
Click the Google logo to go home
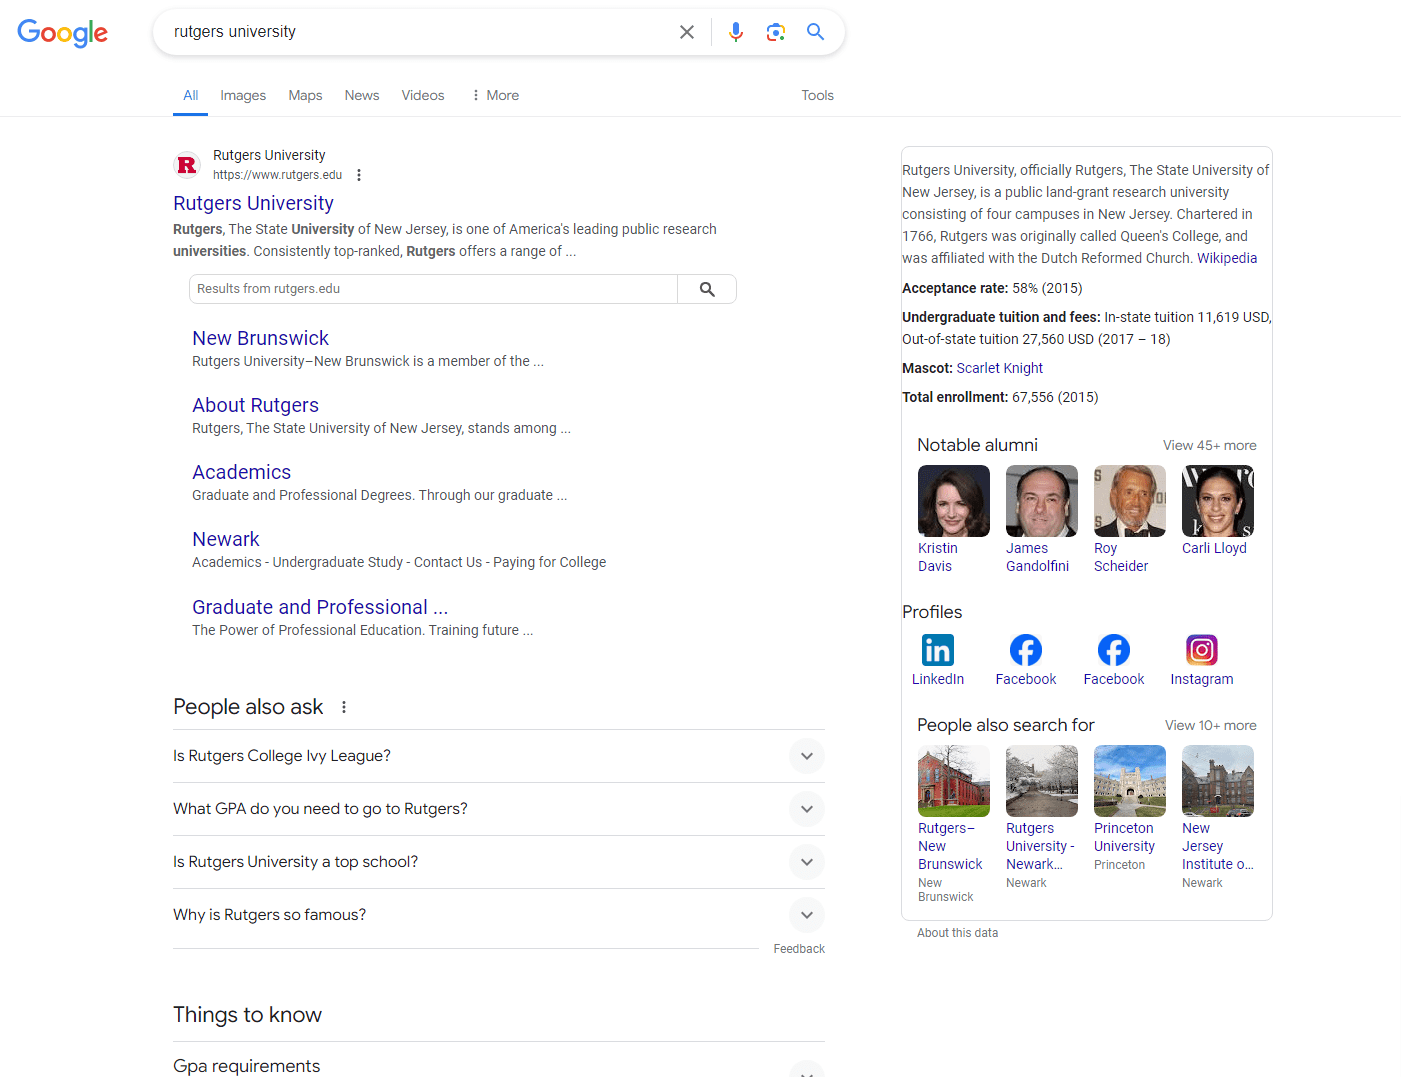pos(62,33)
